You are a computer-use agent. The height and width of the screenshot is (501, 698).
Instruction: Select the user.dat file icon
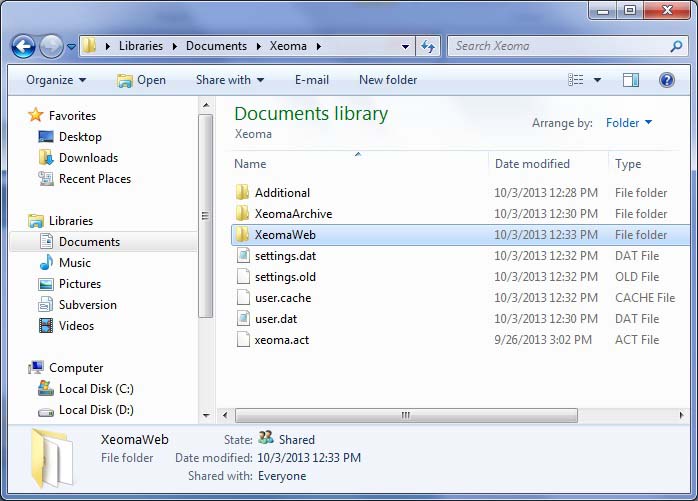click(243, 318)
